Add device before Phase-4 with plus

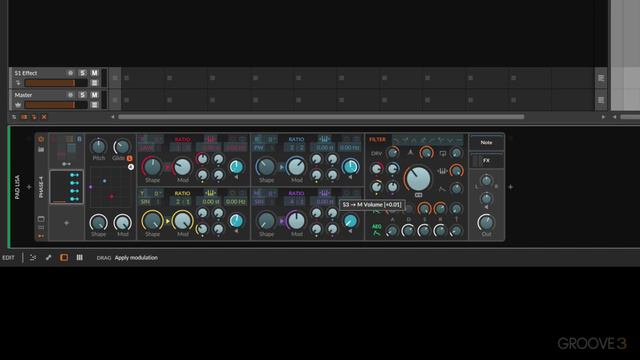[x=29, y=187]
